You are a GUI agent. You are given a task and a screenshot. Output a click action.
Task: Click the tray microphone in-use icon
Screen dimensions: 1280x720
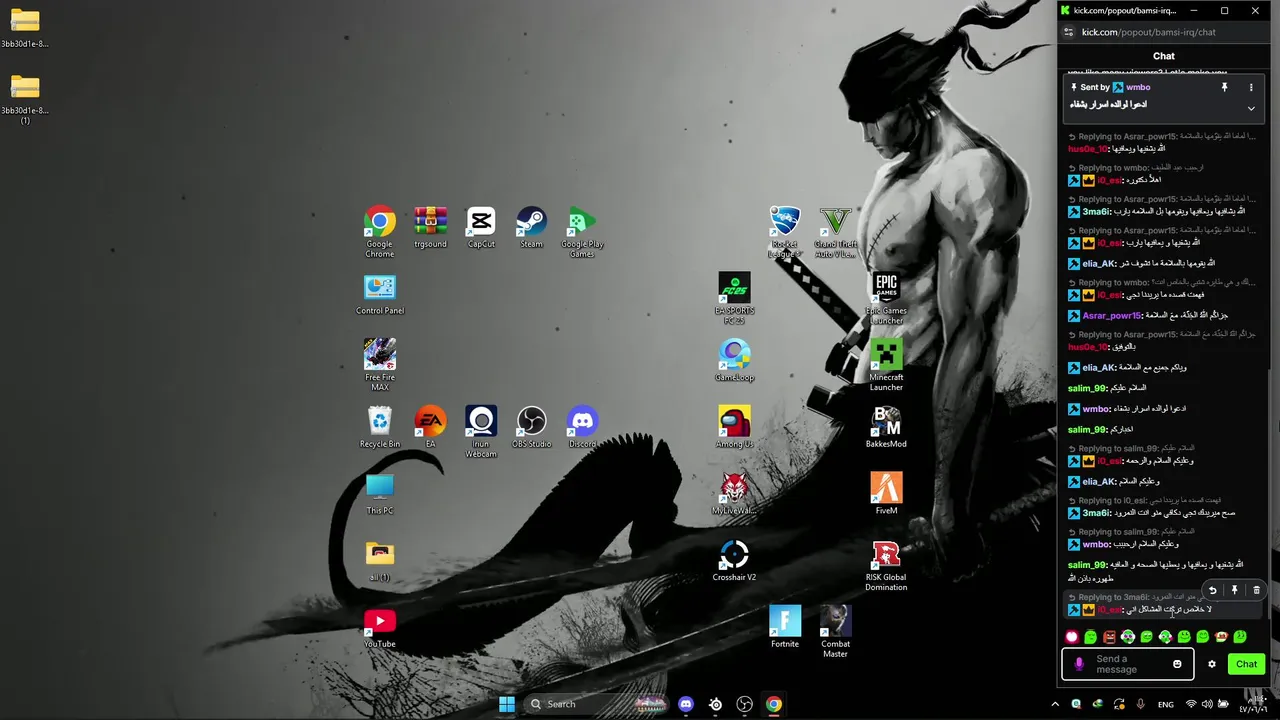coord(1142,704)
